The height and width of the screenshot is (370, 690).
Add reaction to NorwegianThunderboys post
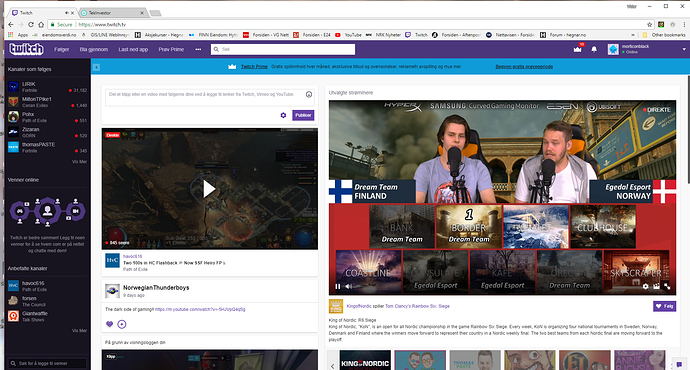coord(122,324)
